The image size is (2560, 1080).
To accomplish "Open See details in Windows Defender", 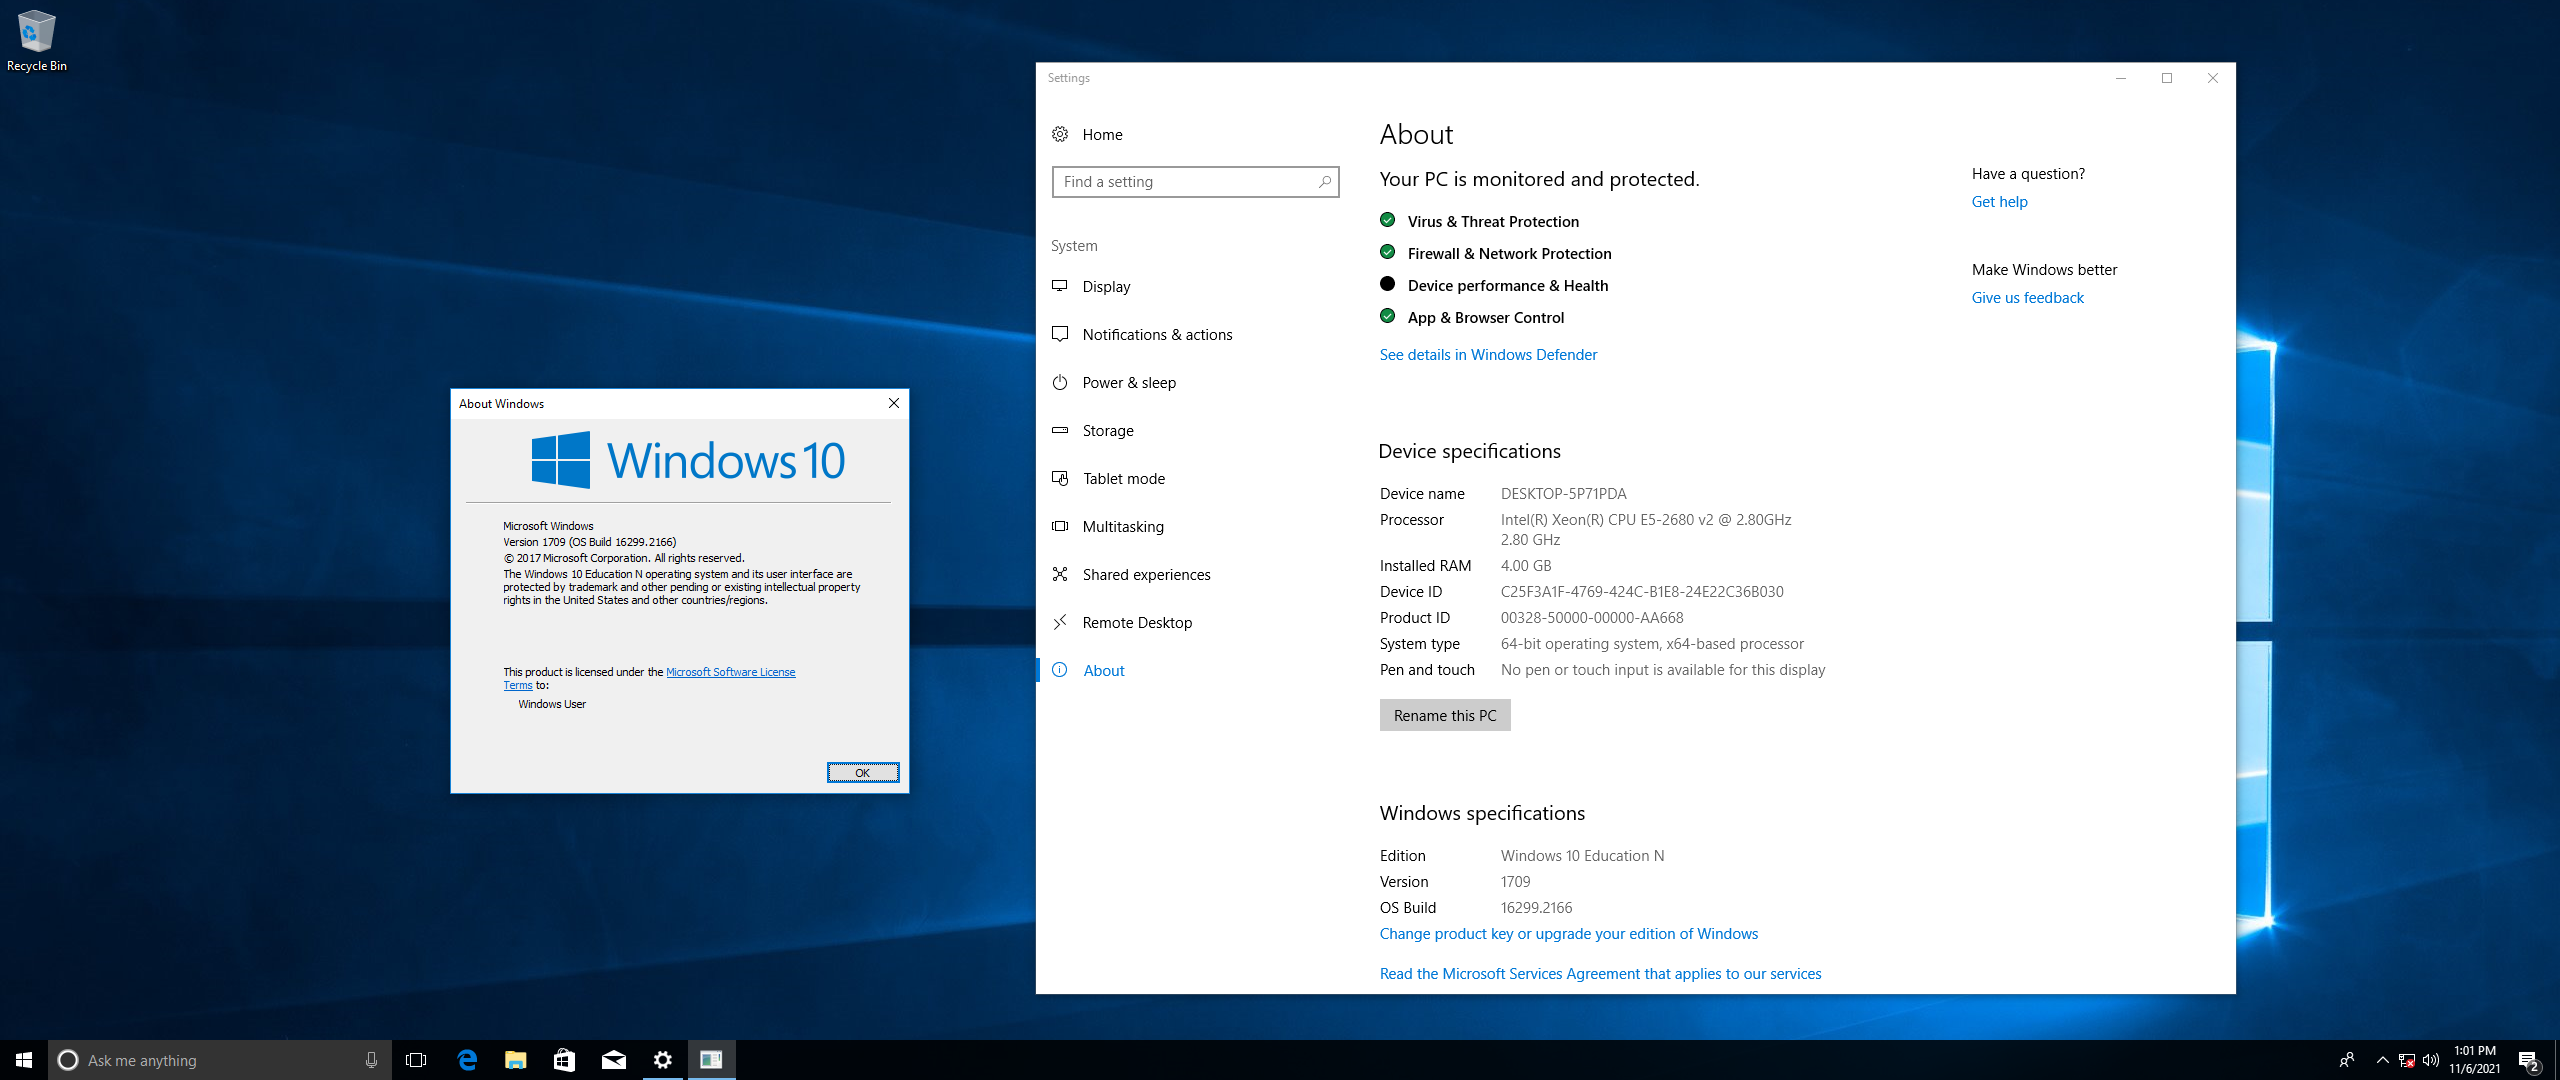I will tap(1488, 354).
